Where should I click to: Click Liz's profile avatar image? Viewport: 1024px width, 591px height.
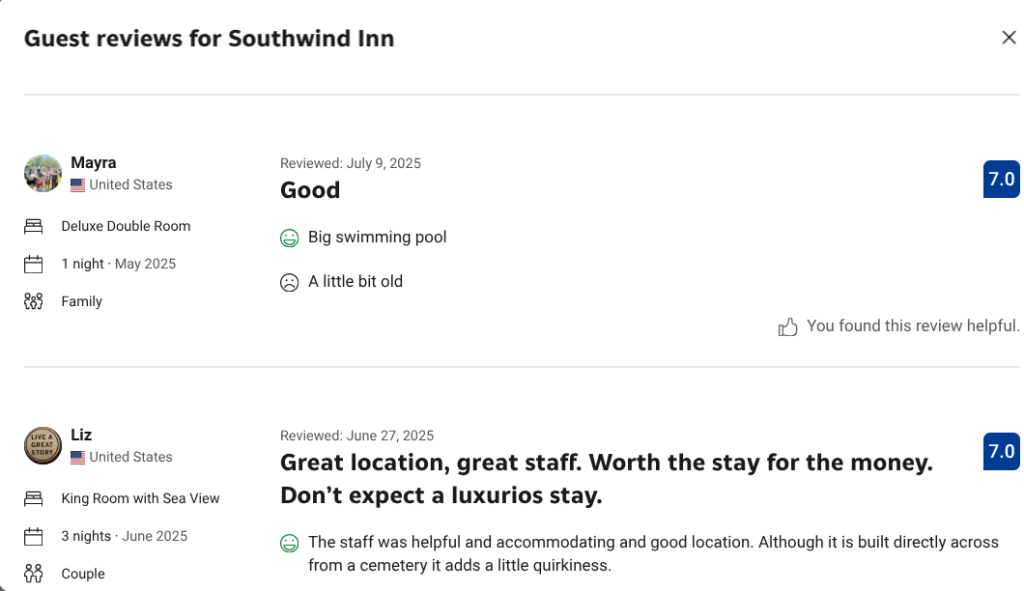pyautogui.click(x=43, y=445)
